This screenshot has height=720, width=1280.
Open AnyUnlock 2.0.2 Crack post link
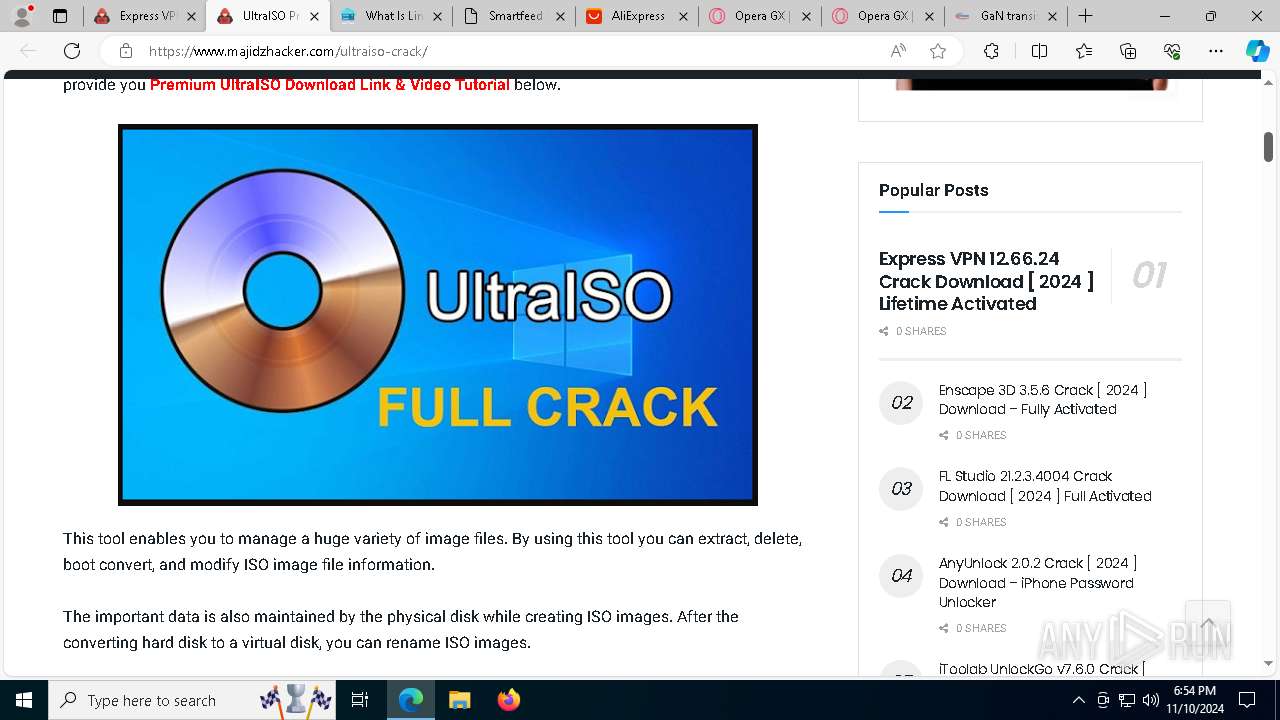[x=1038, y=582]
